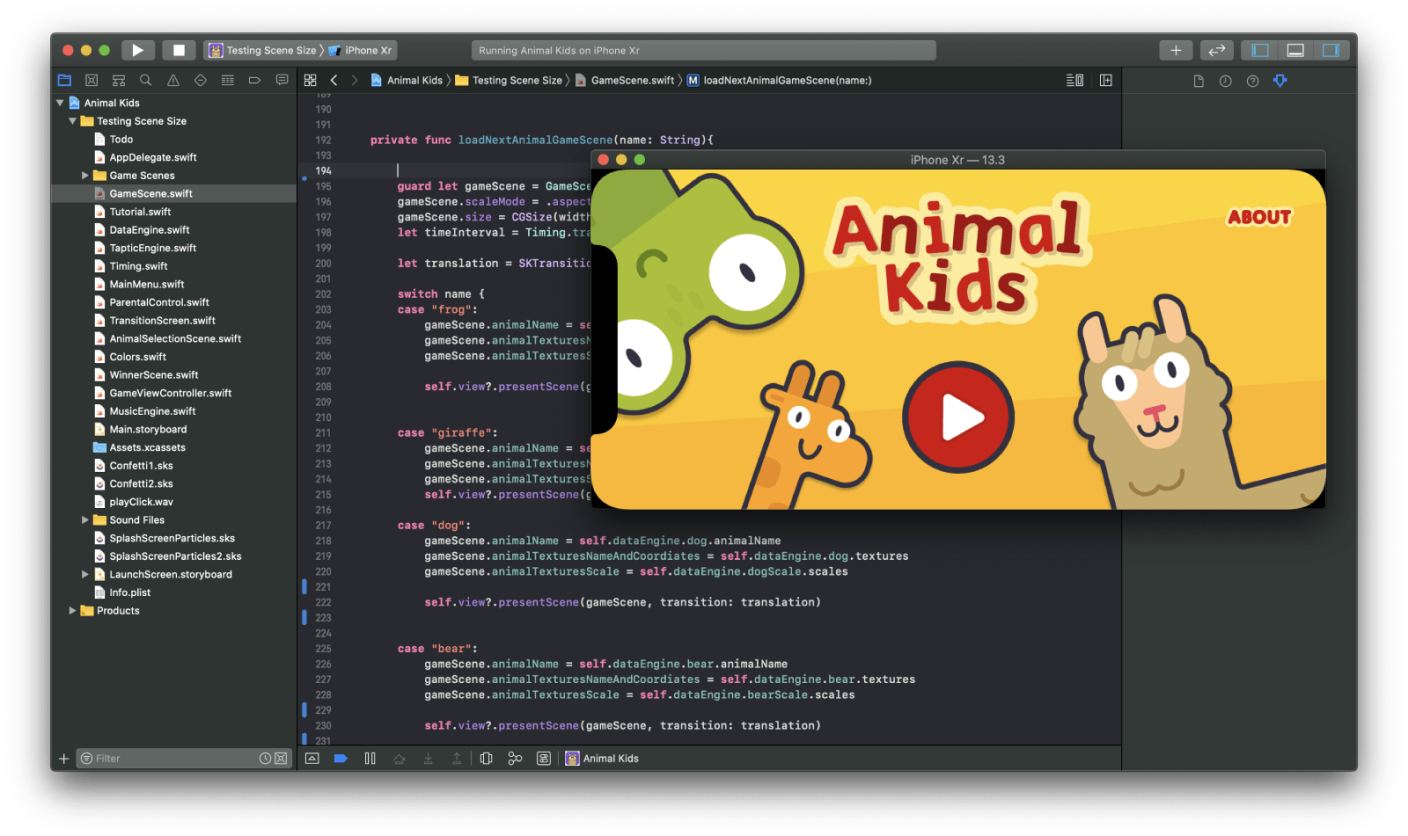
Task: Toggle the Debug area visibility
Action: tap(1295, 50)
